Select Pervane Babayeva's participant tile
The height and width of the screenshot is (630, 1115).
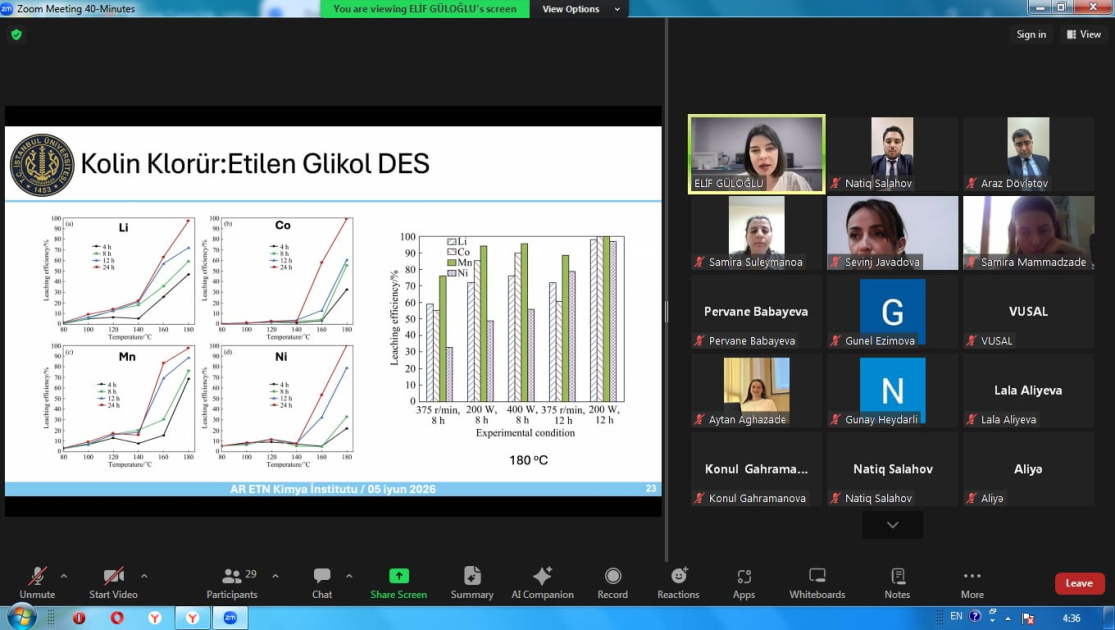[x=757, y=312]
